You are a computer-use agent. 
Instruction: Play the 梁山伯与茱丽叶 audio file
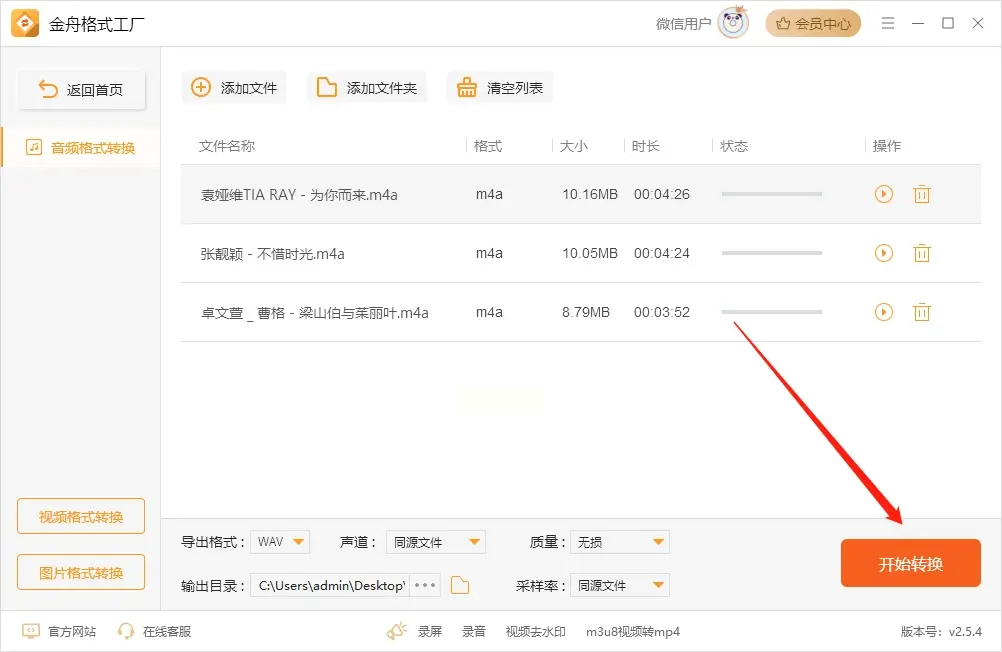[x=883, y=312]
